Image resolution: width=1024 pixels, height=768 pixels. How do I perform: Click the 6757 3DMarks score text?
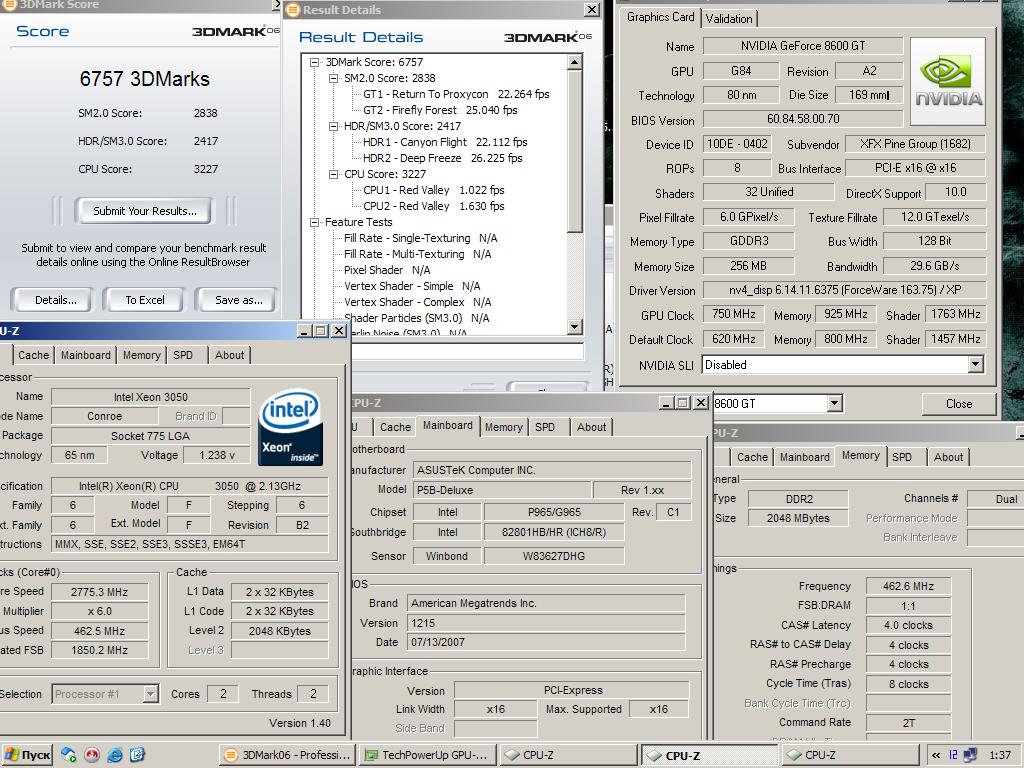click(144, 79)
